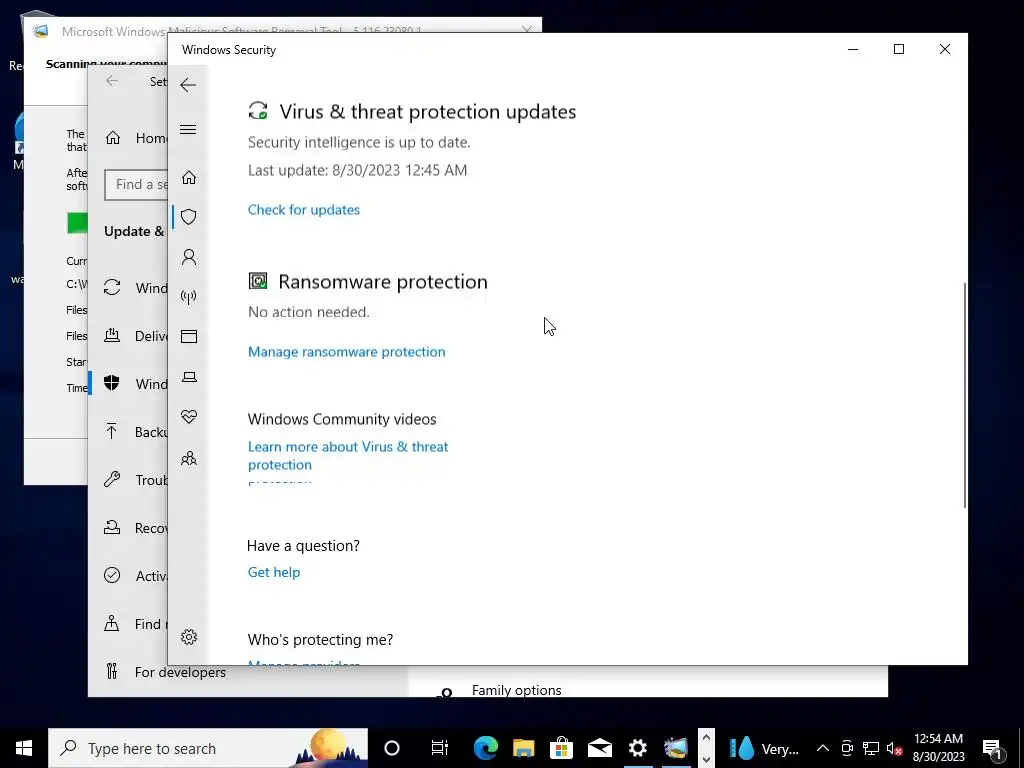The image size is (1024, 768).
Task: Select Find my device in Settings sidebar
Action: pyautogui.click(x=136, y=624)
